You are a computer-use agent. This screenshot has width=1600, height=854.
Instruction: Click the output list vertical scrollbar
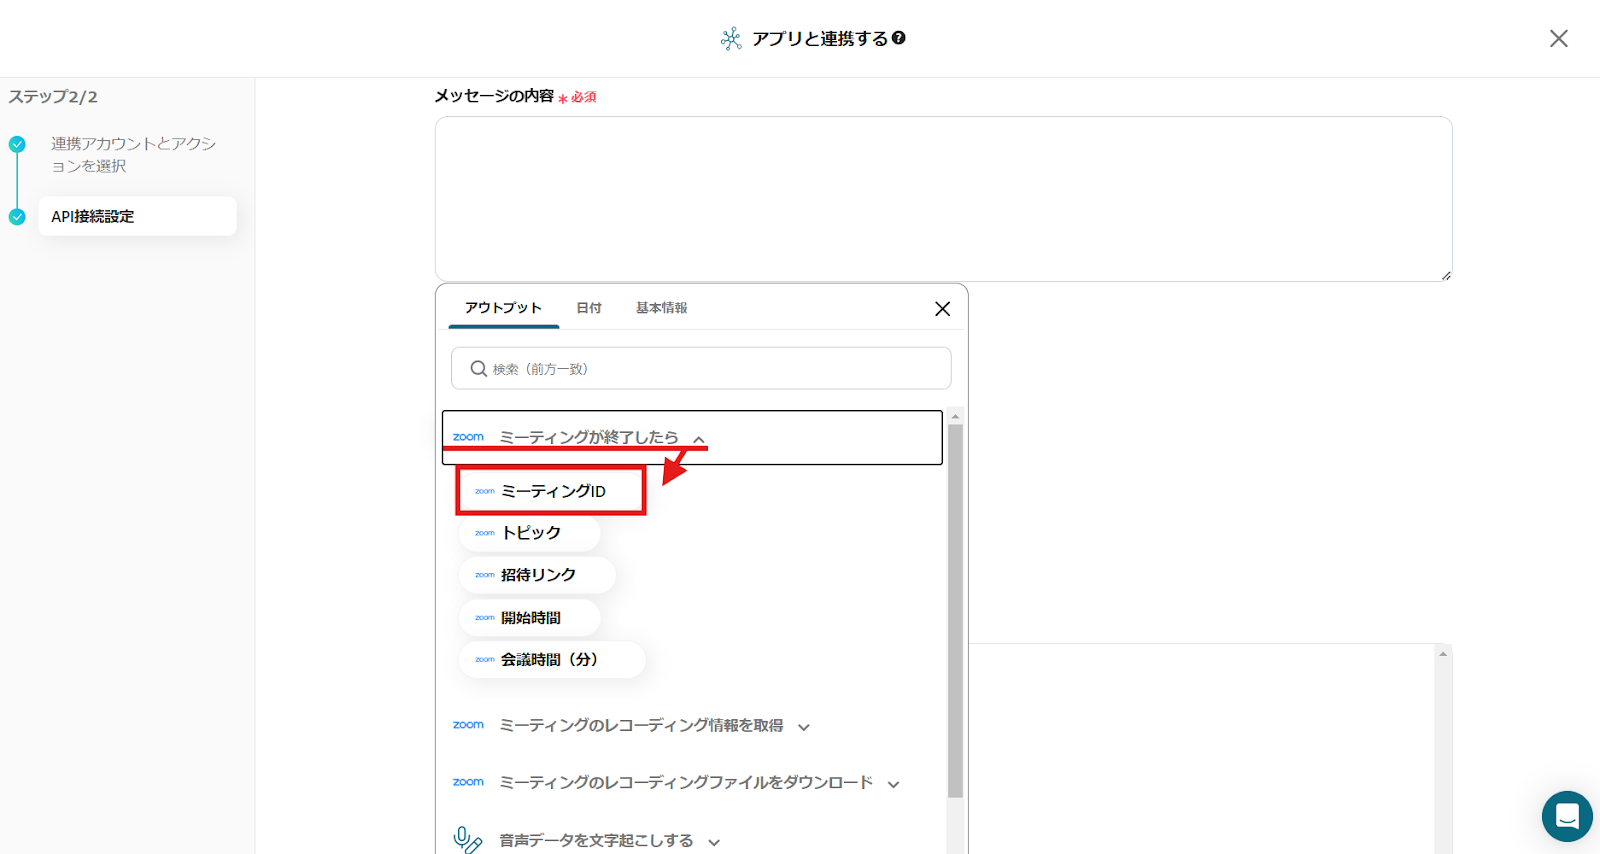[x=955, y=610]
